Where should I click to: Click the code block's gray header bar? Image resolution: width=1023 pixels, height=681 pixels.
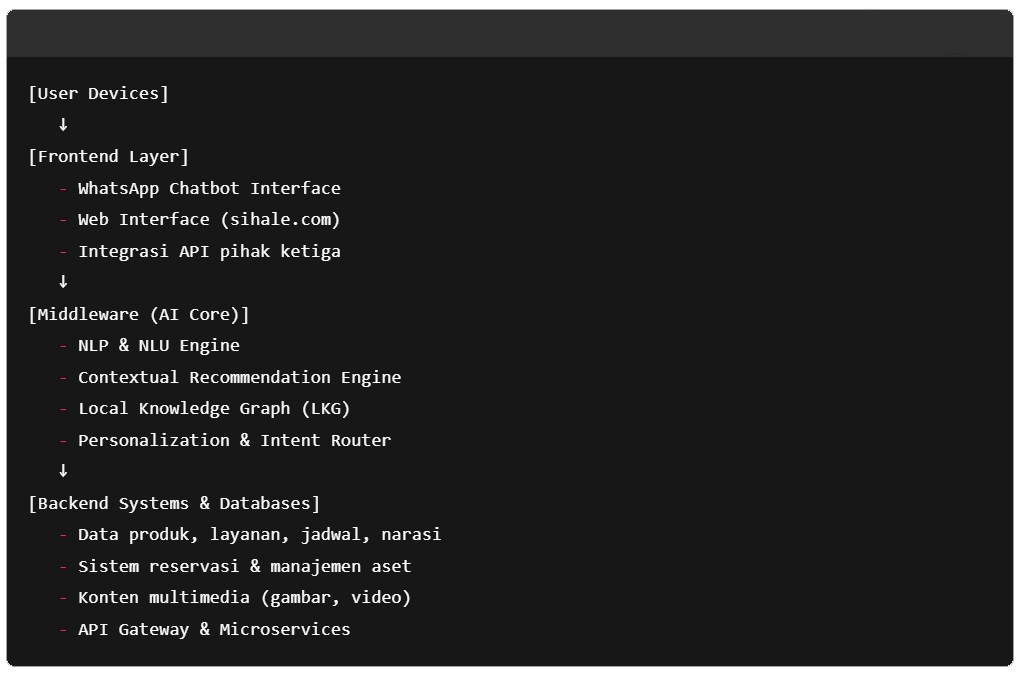coord(500,35)
